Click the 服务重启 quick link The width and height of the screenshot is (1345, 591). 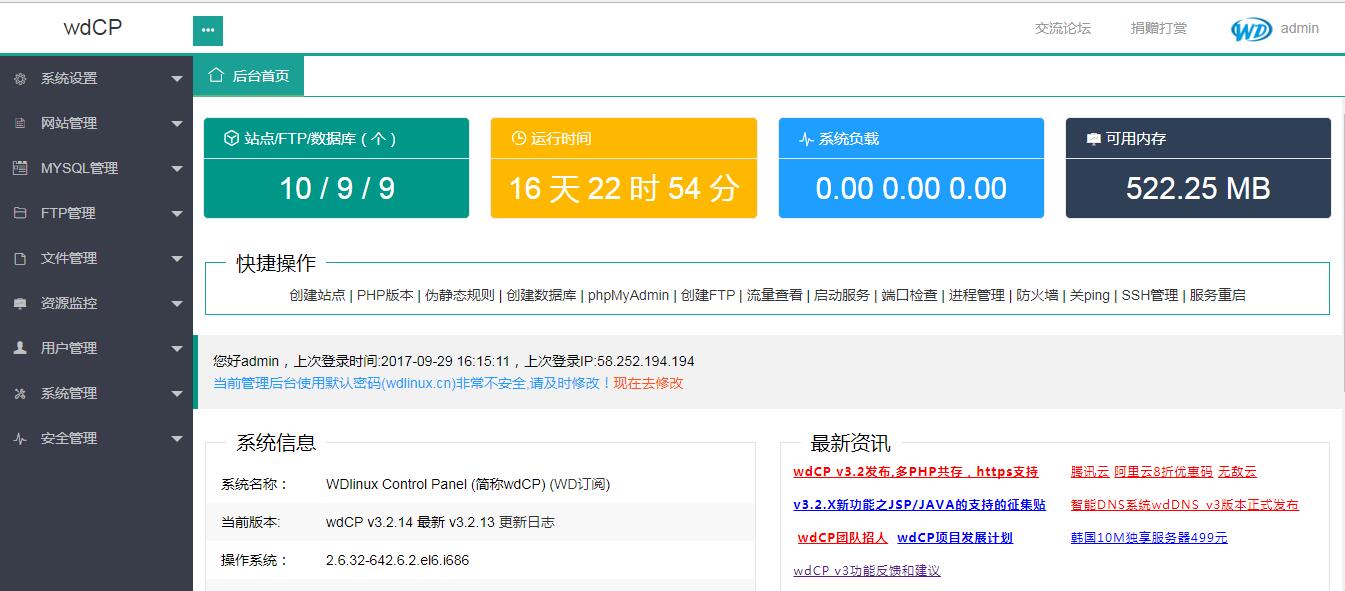[x=1217, y=295]
